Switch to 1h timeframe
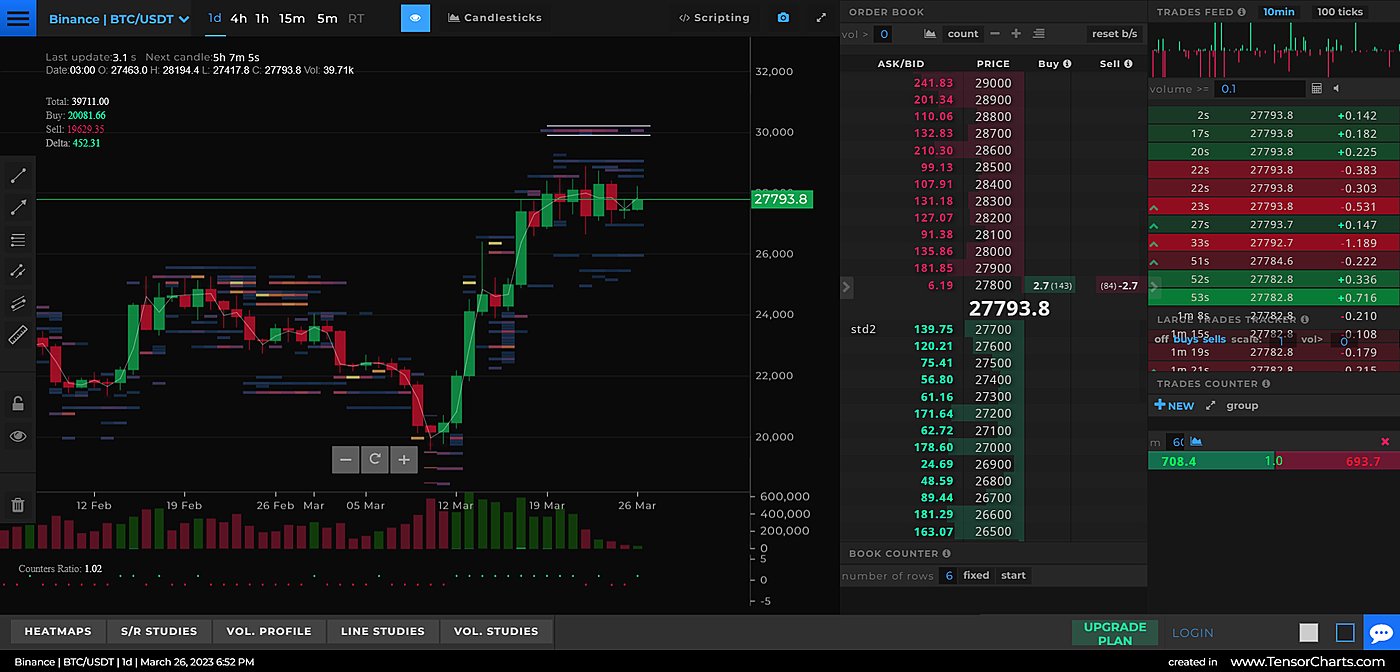The image size is (1400, 672). pos(262,18)
